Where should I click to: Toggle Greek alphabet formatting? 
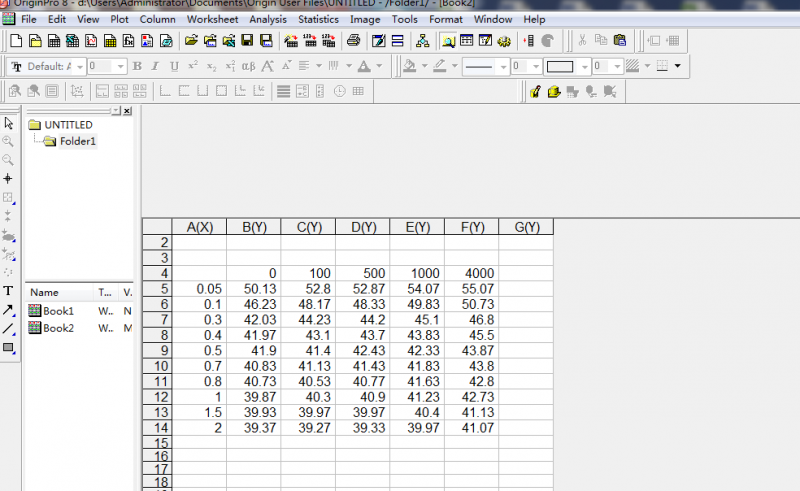tap(248, 66)
